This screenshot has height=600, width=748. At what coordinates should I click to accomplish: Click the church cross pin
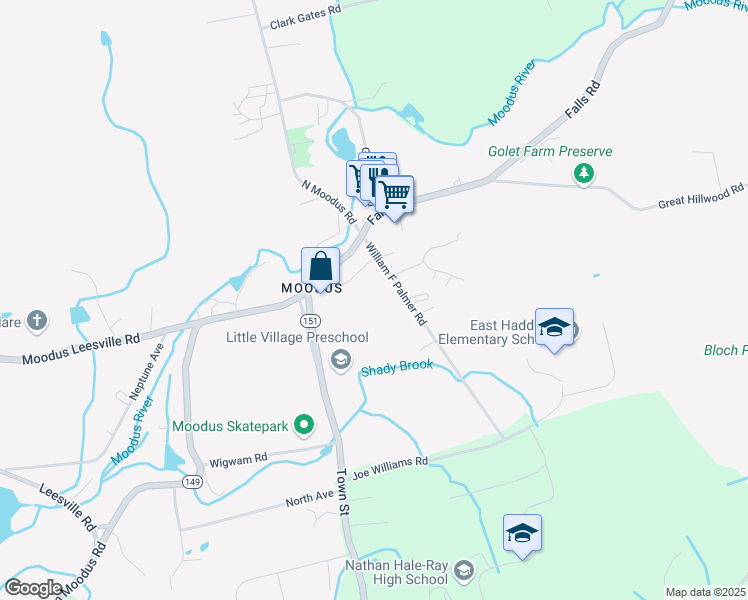coord(37,321)
